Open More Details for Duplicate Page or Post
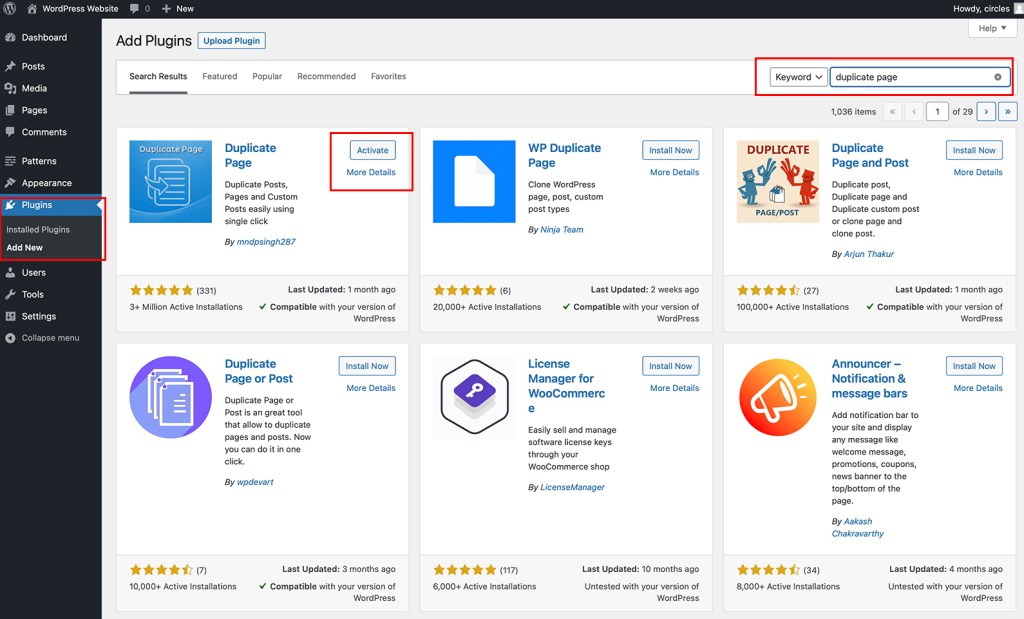 click(x=371, y=388)
